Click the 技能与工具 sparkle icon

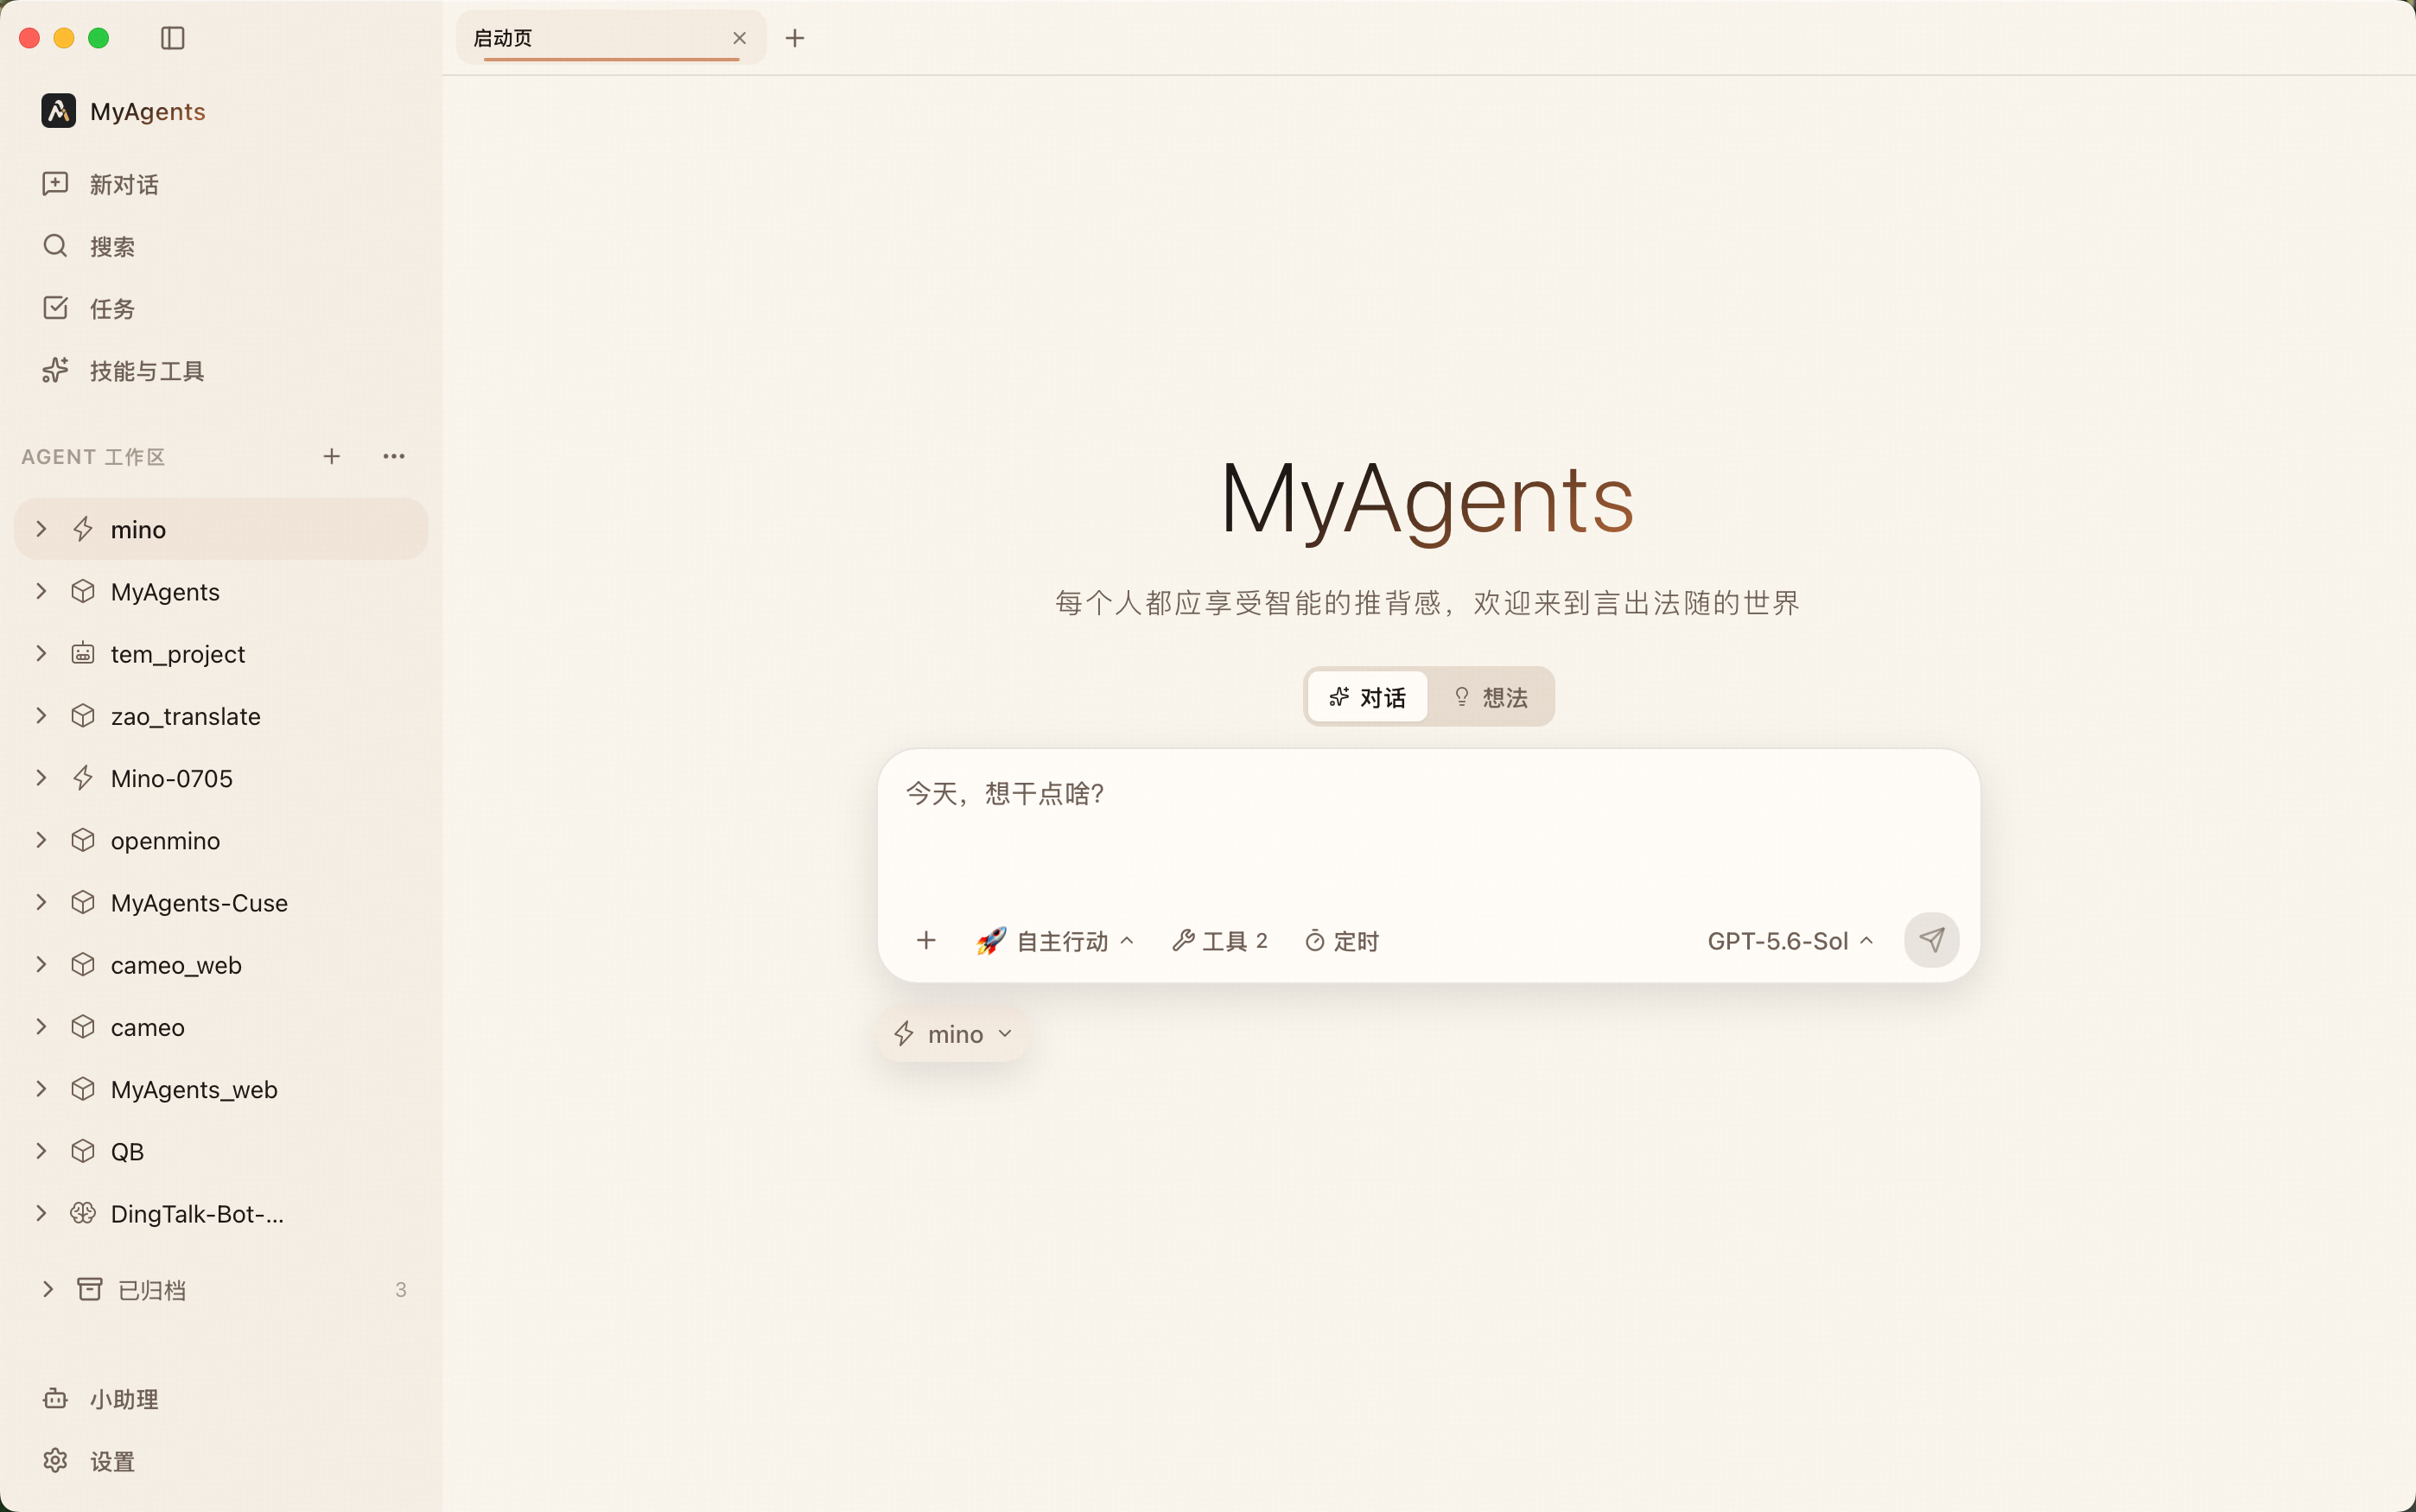pos(55,370)
